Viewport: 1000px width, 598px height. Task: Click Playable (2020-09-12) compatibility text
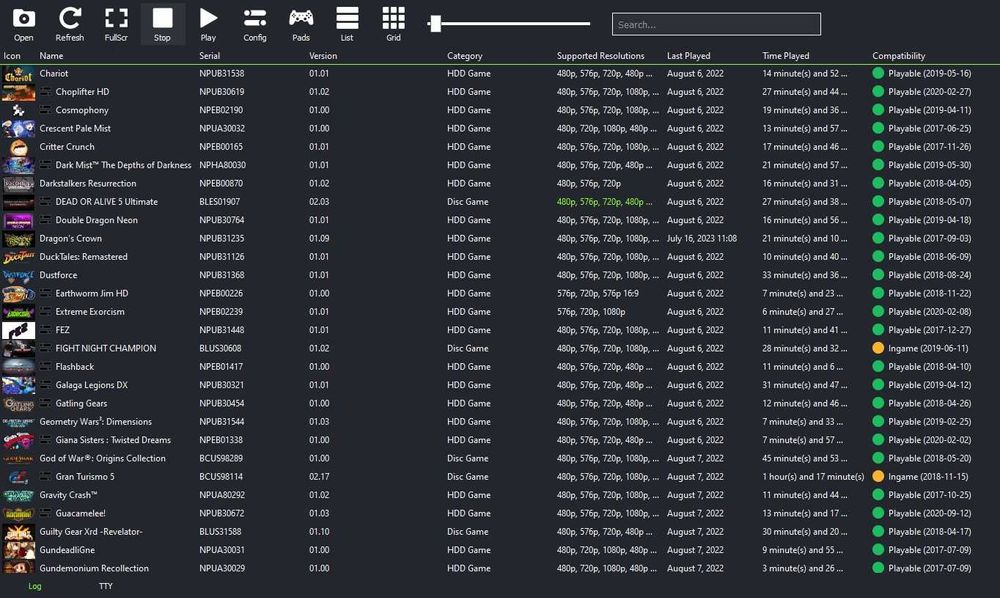click(x=929, y=513)
